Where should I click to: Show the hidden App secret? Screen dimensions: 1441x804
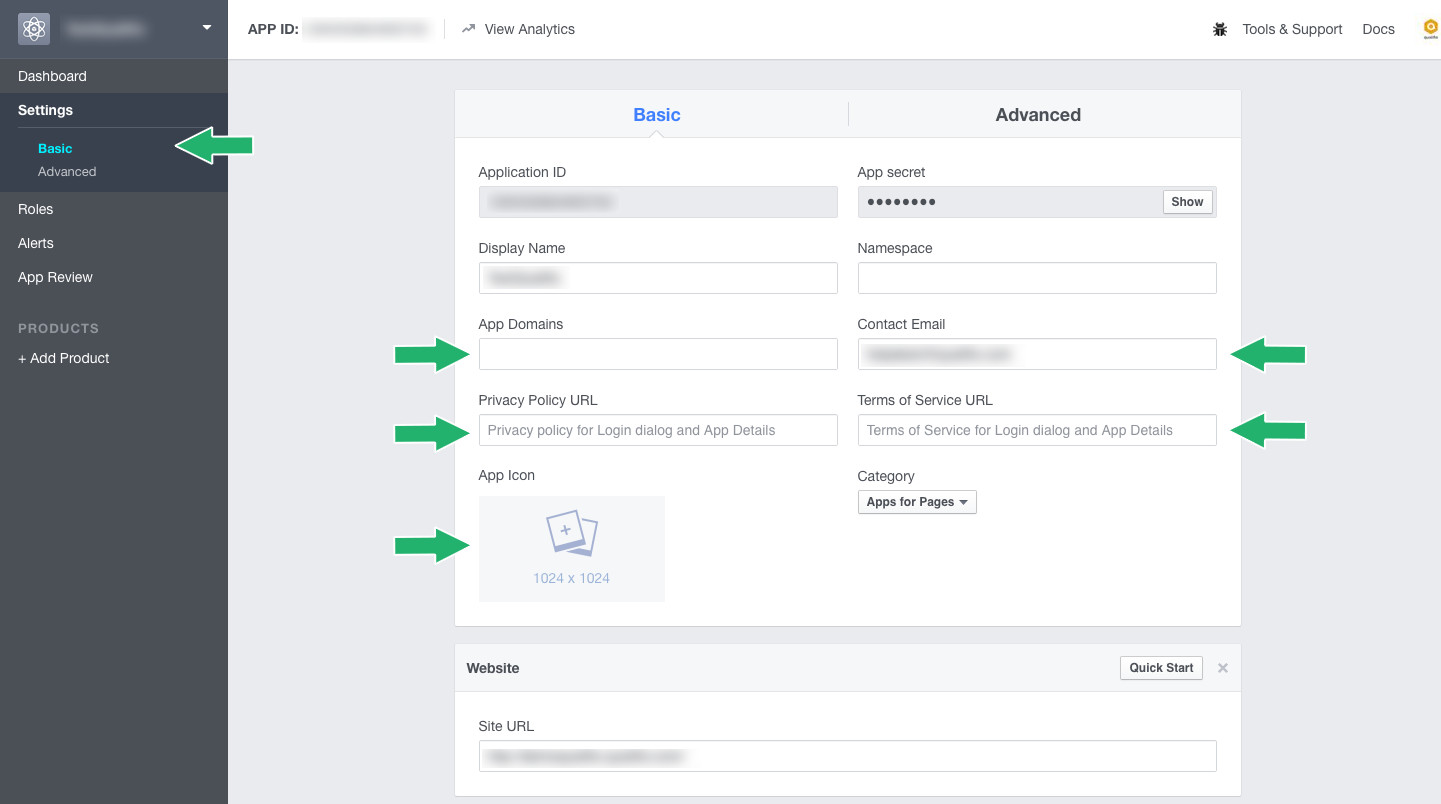[x=1187, y=202]
